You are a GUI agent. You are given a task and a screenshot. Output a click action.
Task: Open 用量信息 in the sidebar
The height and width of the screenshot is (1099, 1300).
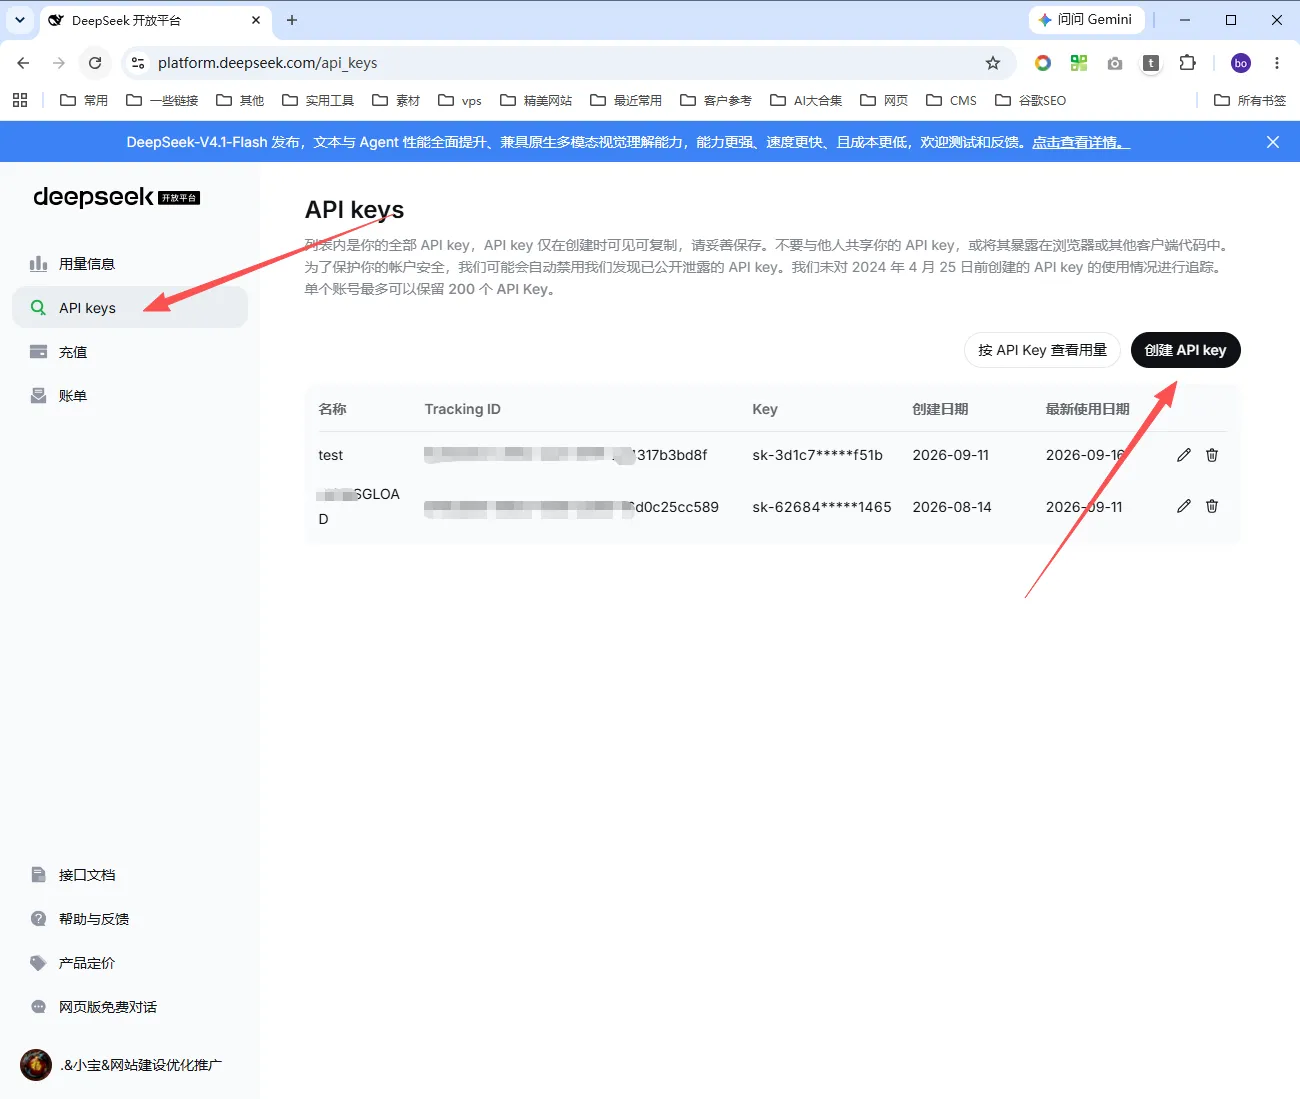130,264
